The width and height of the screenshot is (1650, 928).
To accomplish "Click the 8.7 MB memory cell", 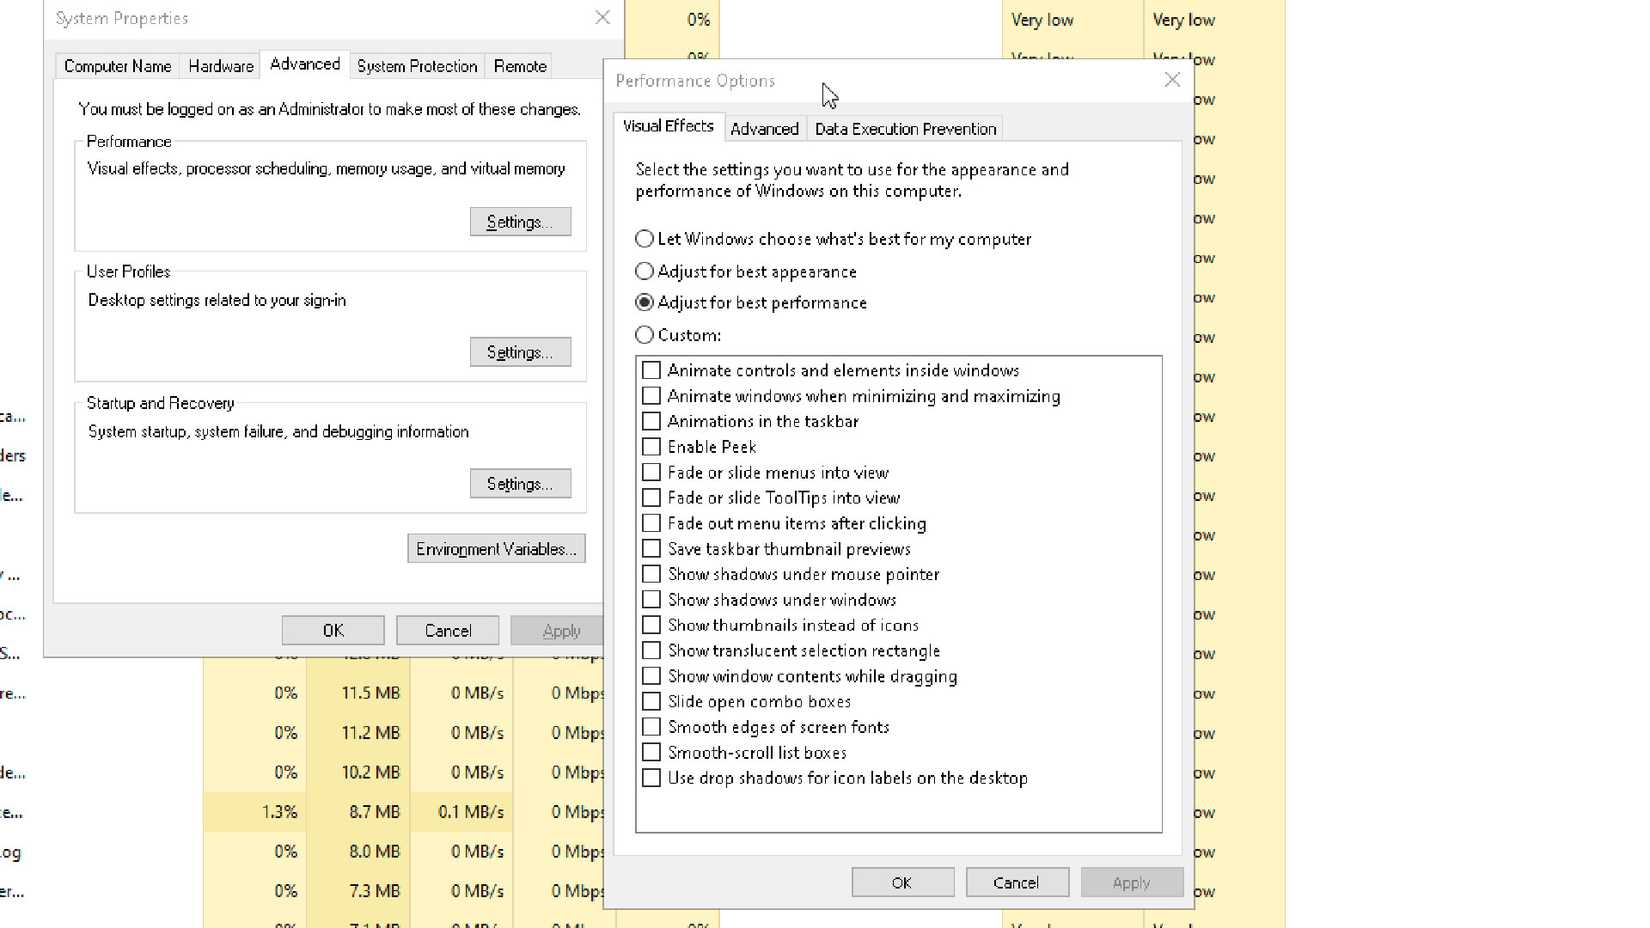I will 358,812.
